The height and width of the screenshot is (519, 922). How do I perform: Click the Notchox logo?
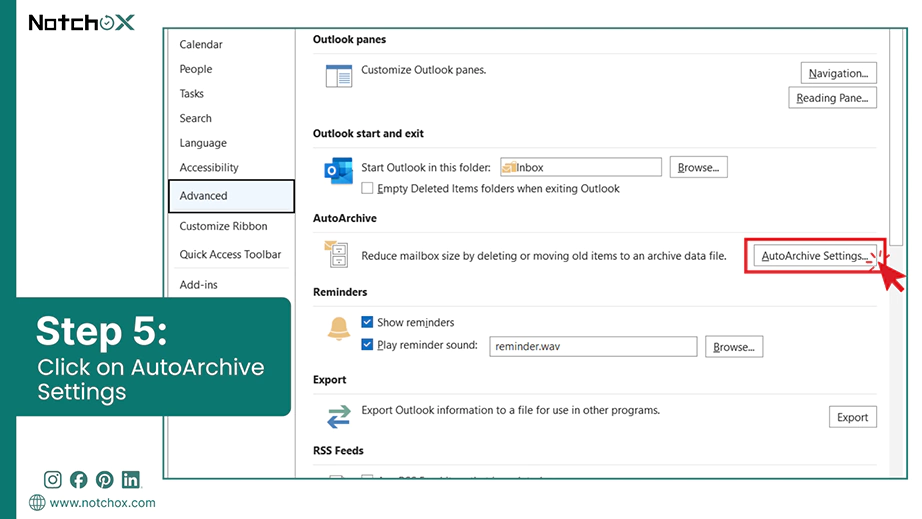point(82,23)
